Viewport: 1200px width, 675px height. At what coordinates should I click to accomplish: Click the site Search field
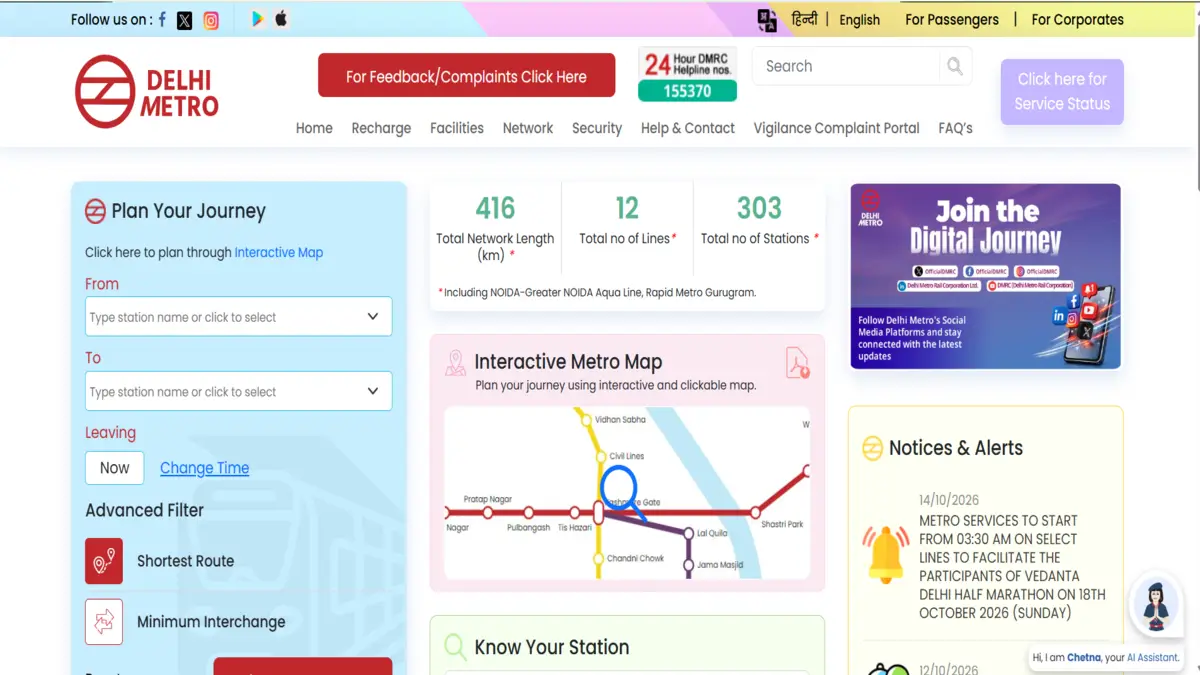point(847,66)
